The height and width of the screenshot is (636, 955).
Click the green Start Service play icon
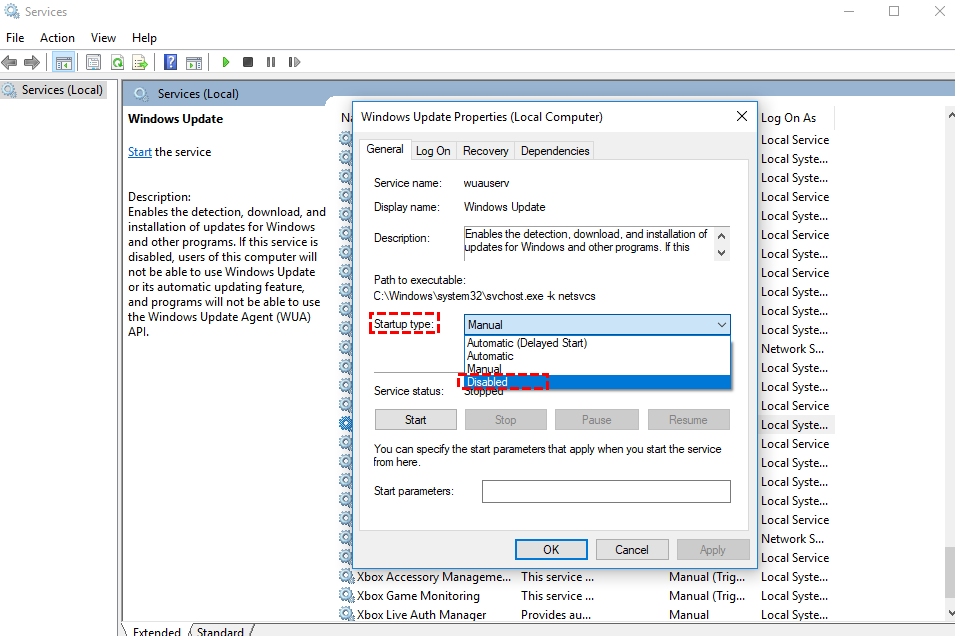(226, 62)
